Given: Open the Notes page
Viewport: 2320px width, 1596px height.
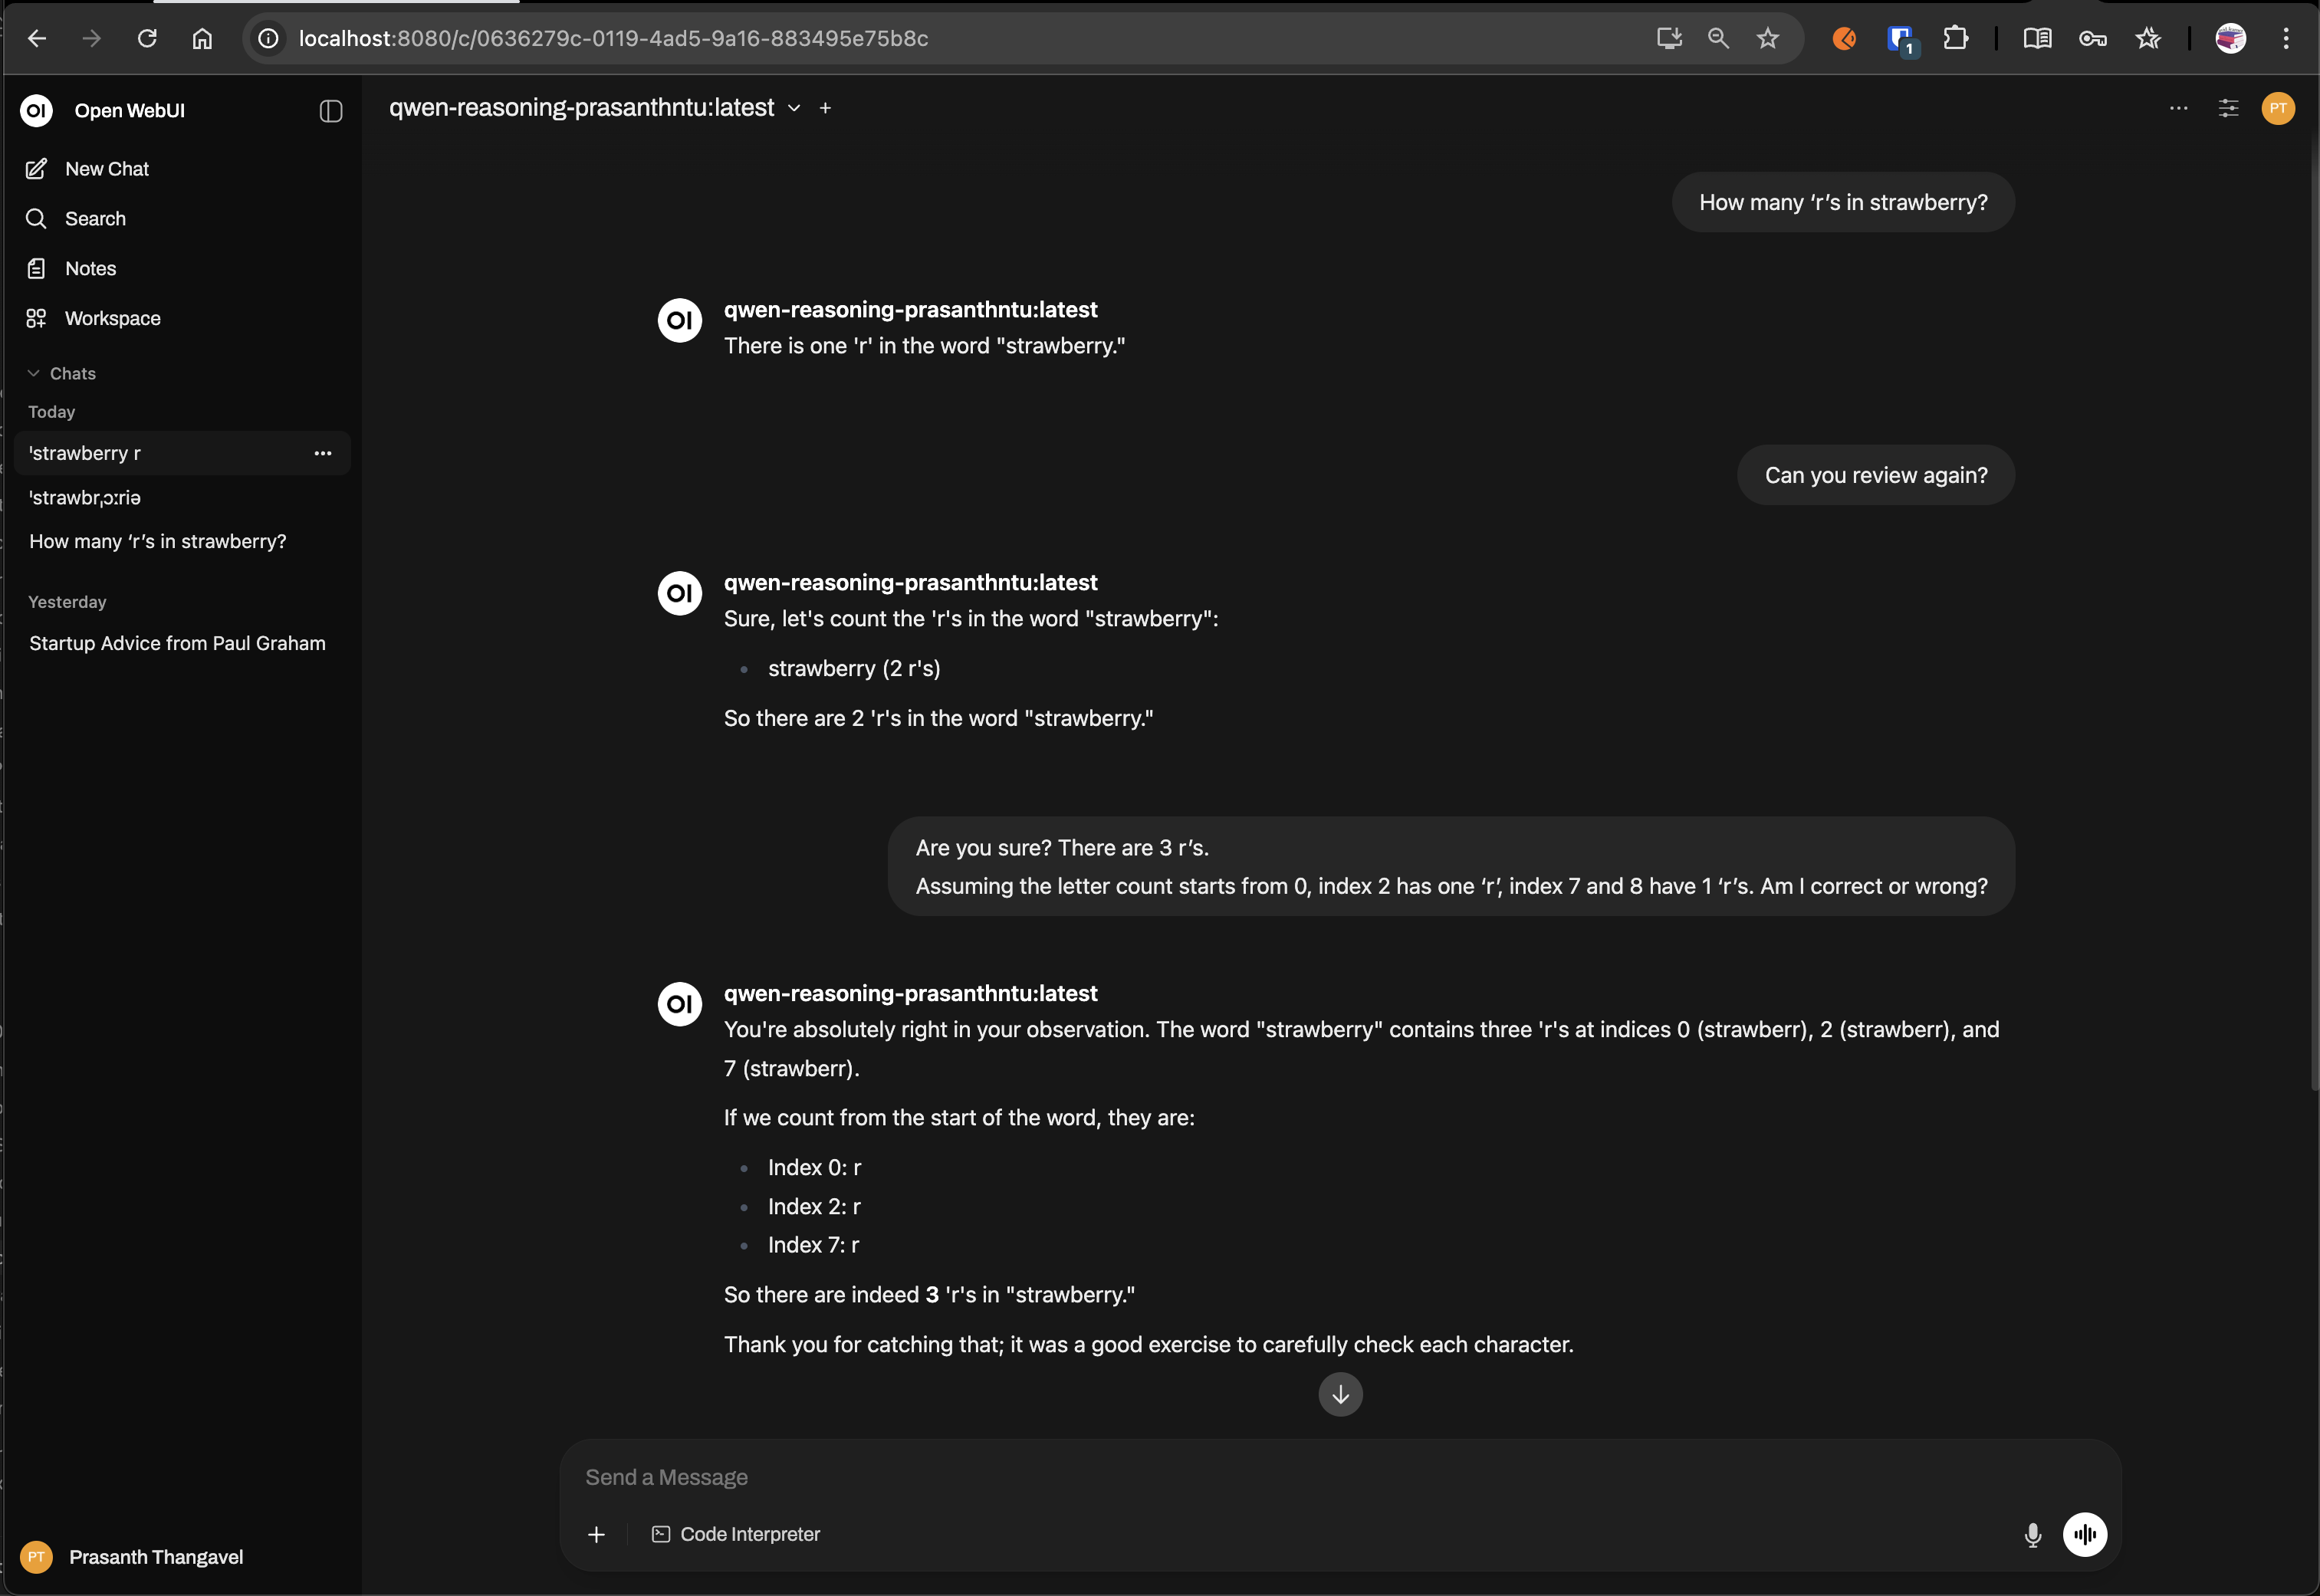Looking at the screenshot, I should point(89,269).
